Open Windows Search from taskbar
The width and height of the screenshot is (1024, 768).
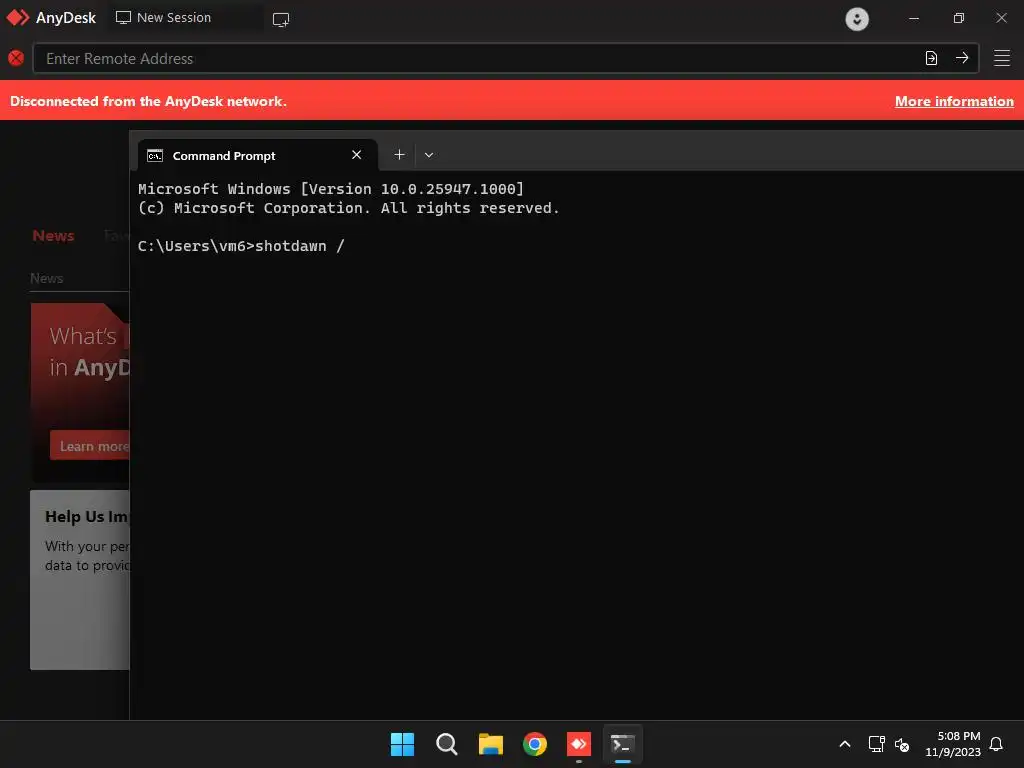447,744
